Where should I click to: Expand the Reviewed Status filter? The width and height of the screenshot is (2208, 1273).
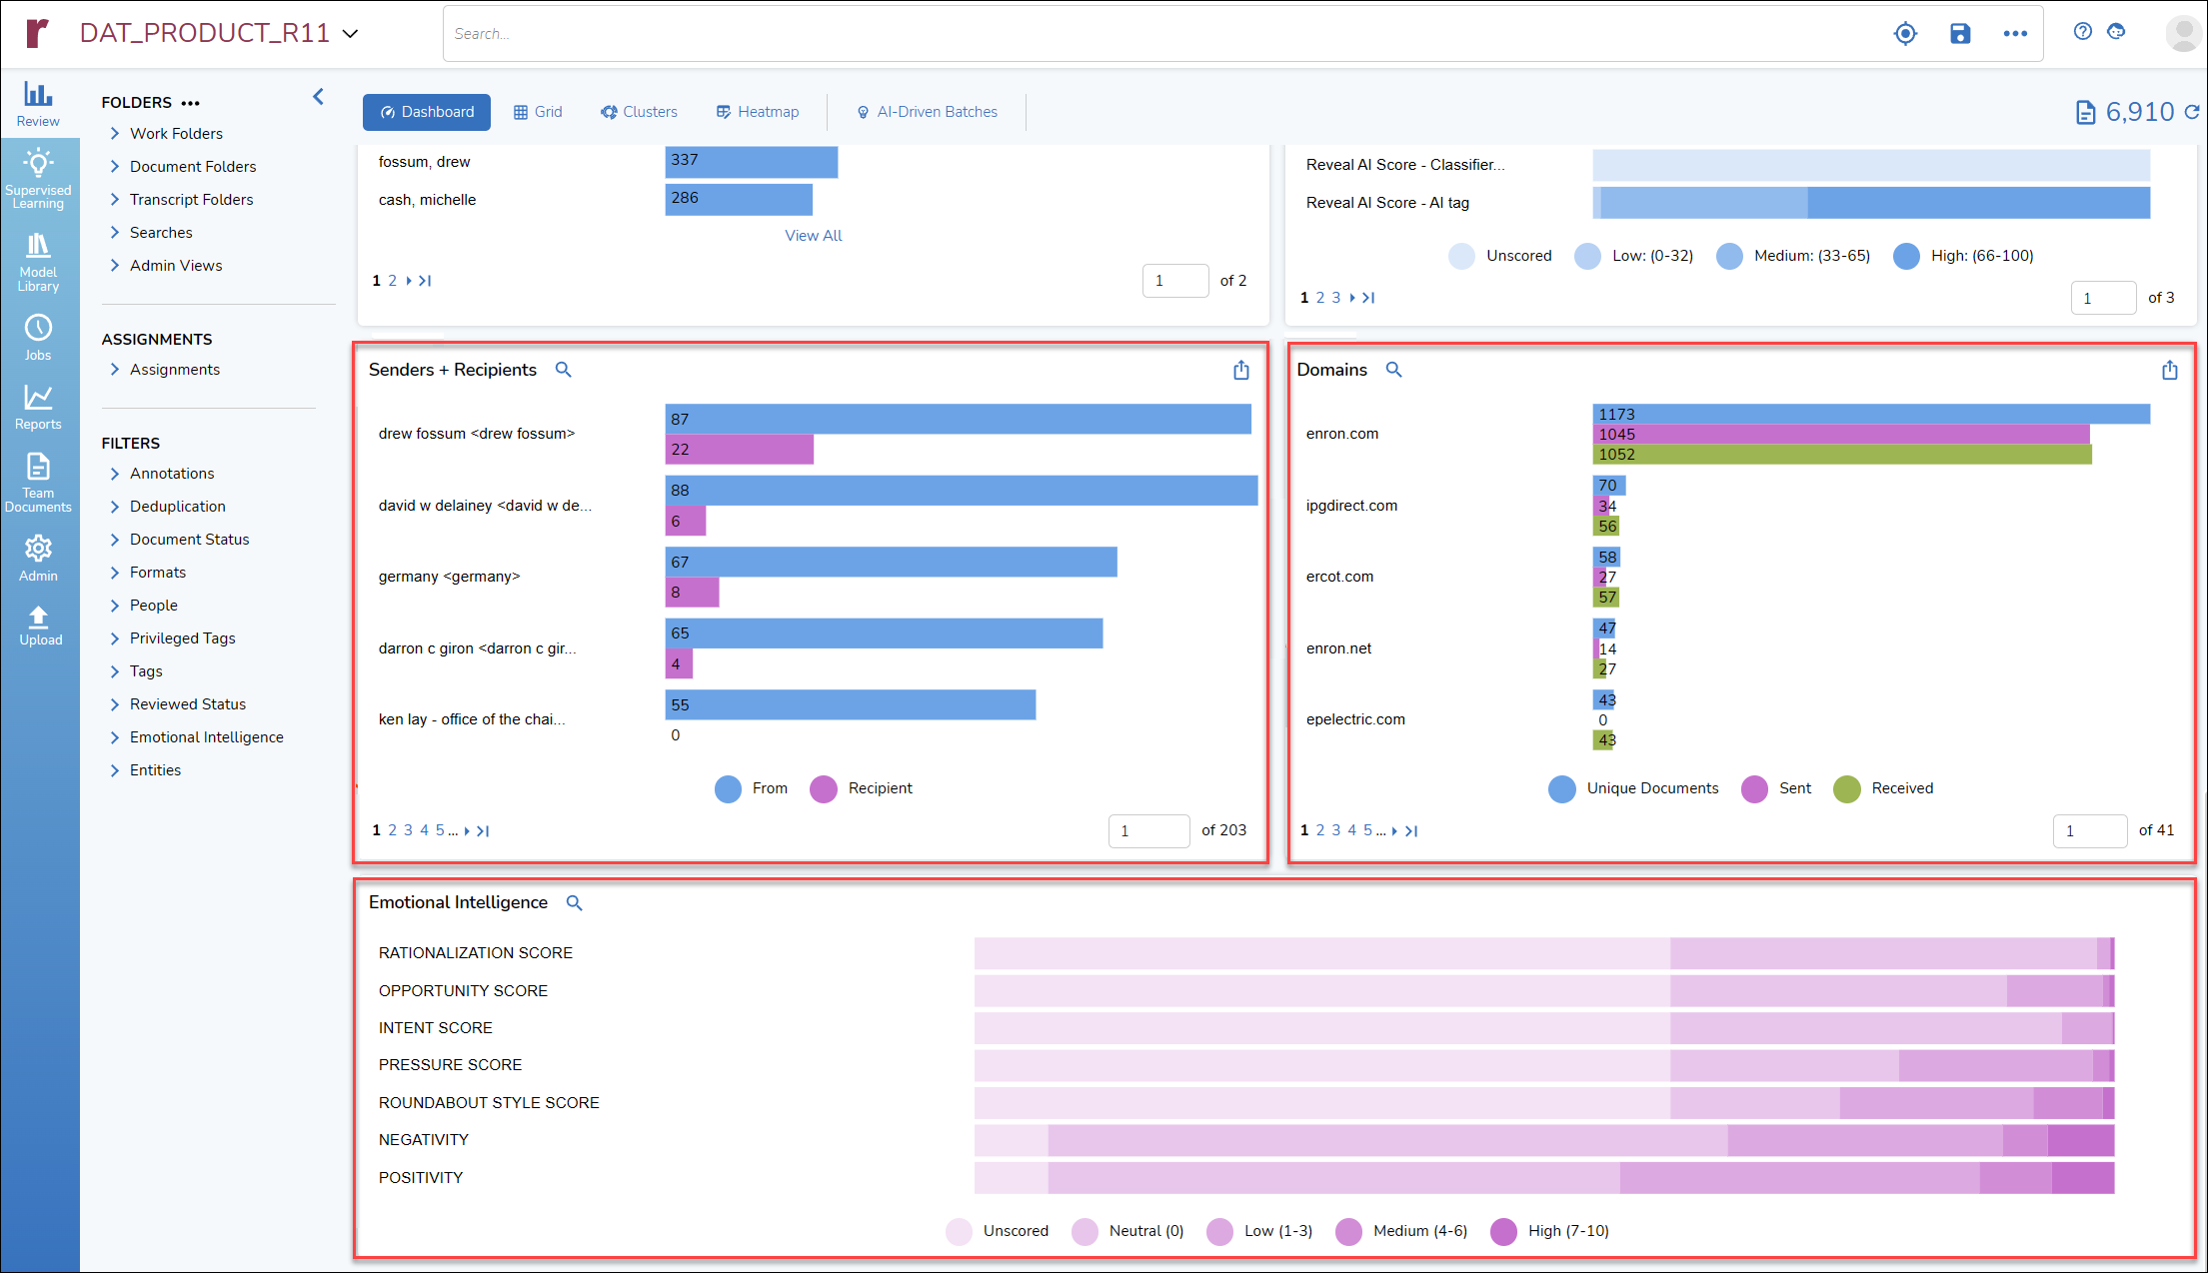115,704
